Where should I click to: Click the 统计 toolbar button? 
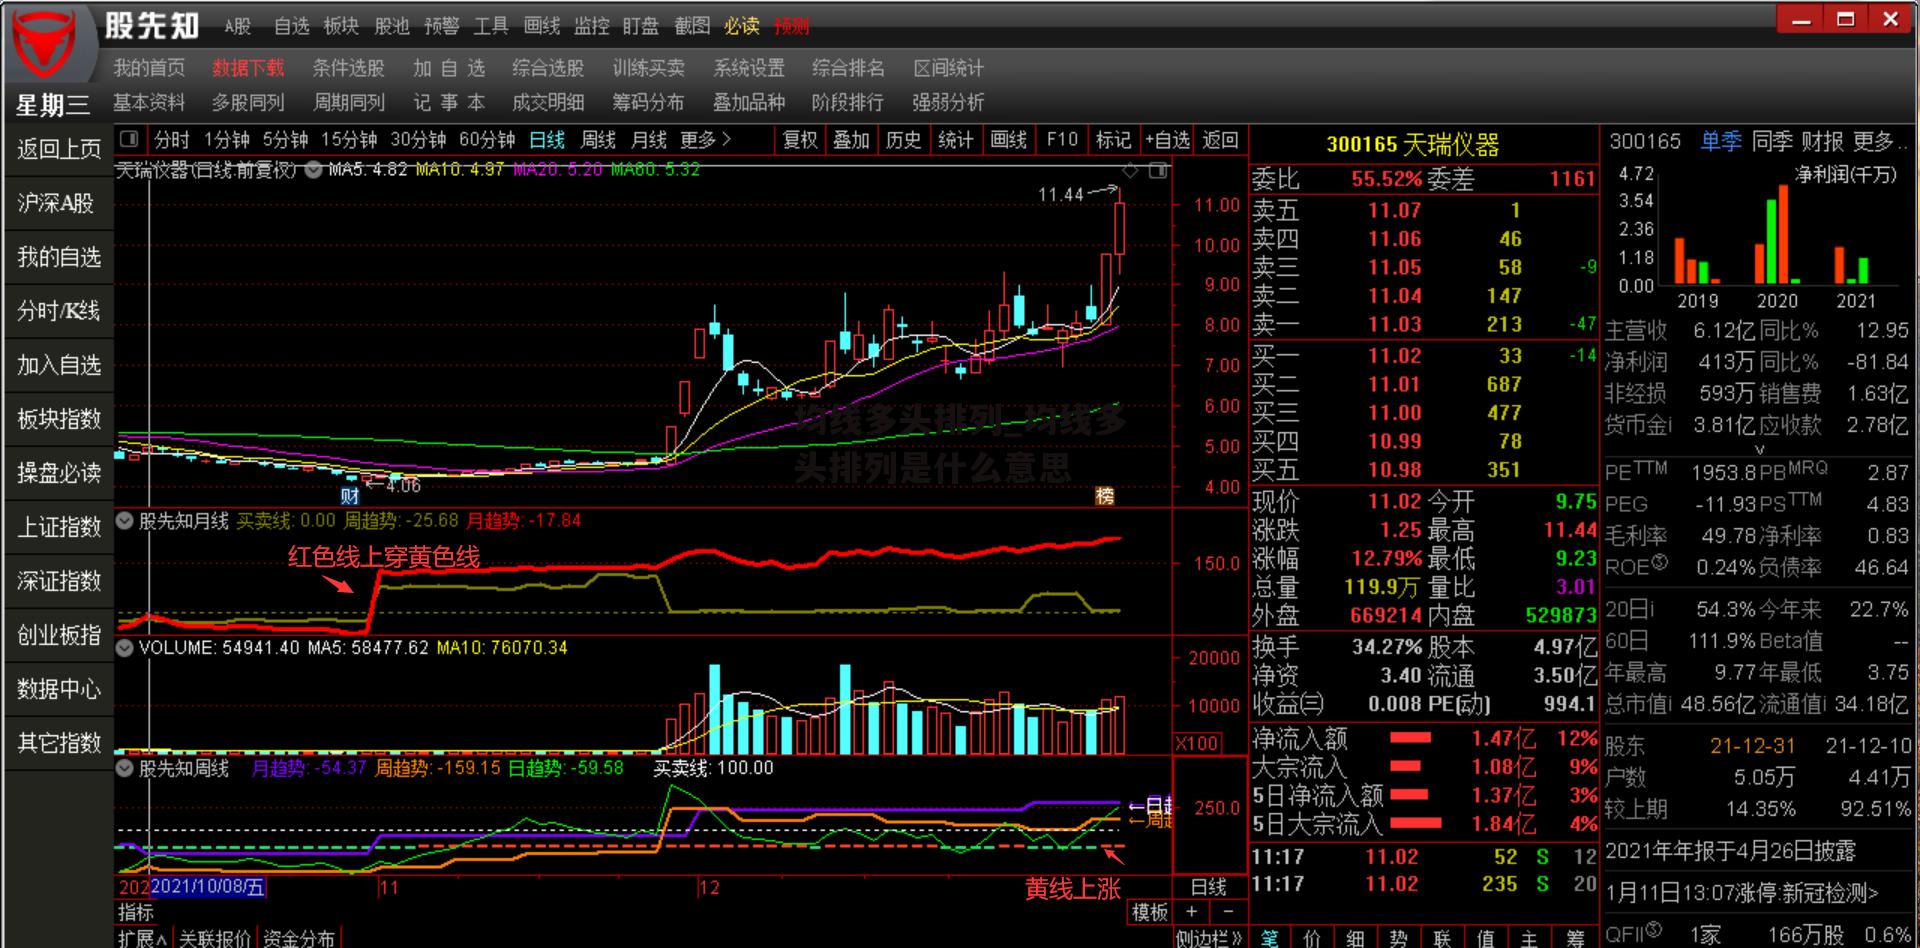(956, 140)
